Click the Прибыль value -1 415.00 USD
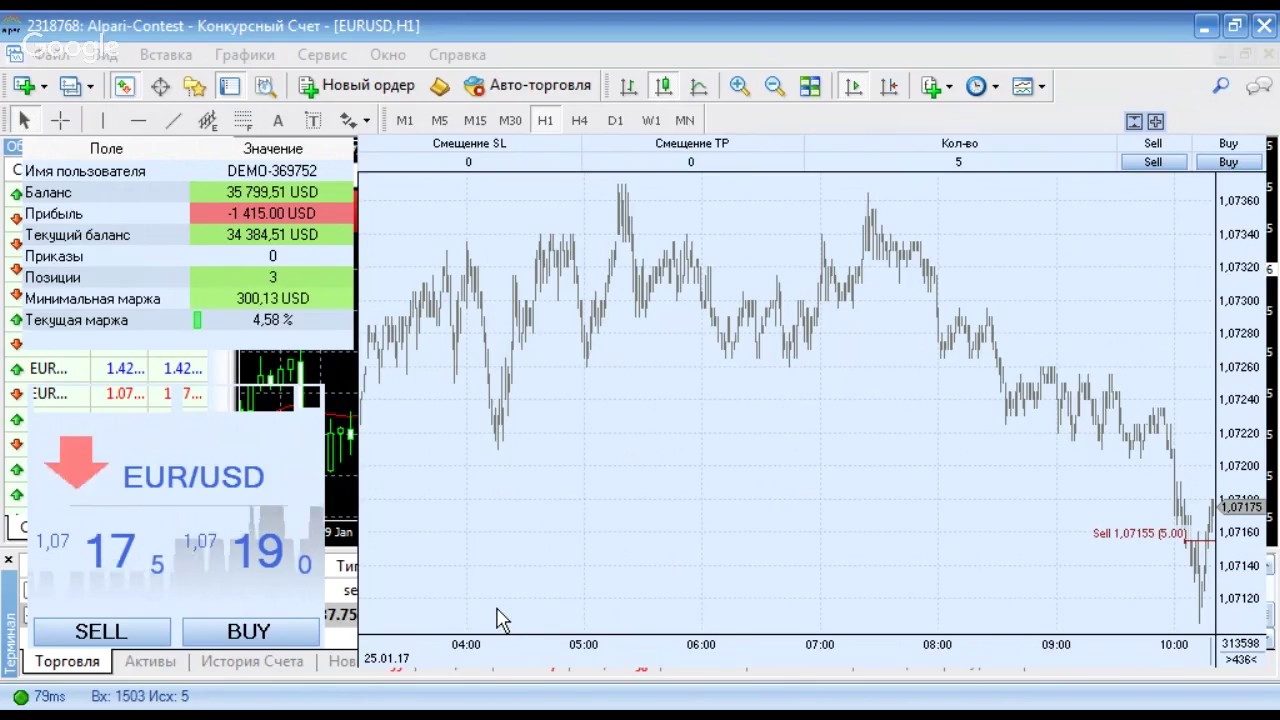Image resolution: width=1280 pixels, height=720 pixels. coord(272,213)
